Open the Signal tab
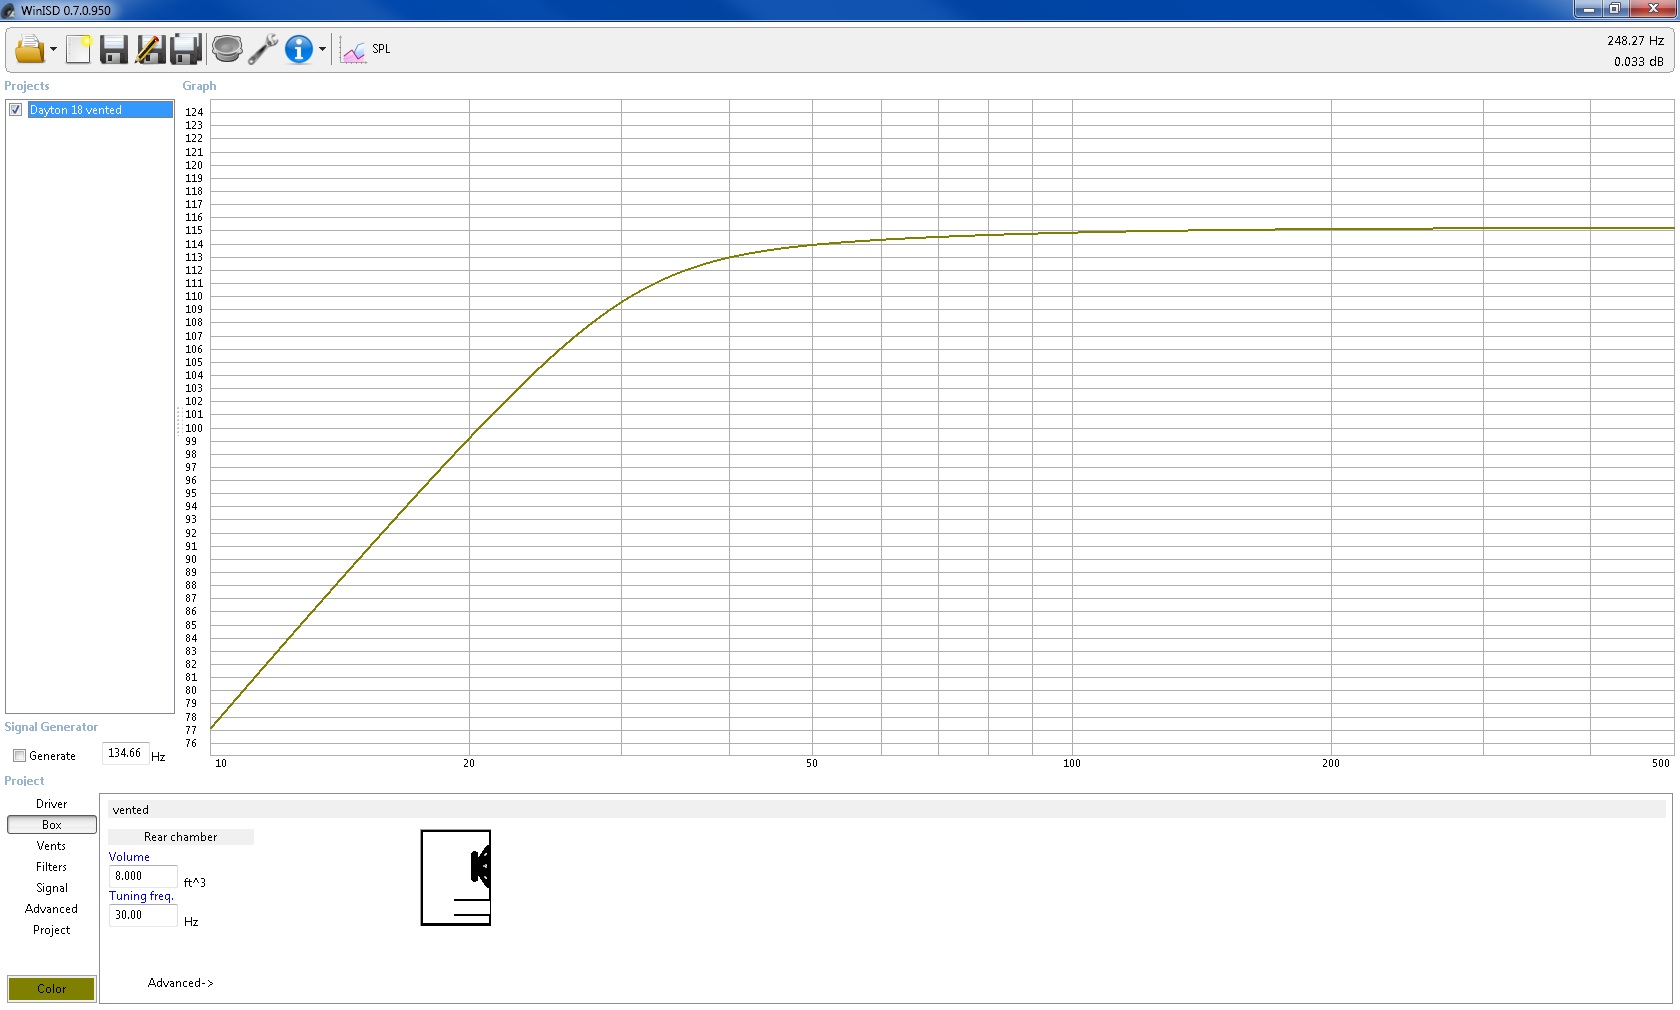 pos(52,888)
